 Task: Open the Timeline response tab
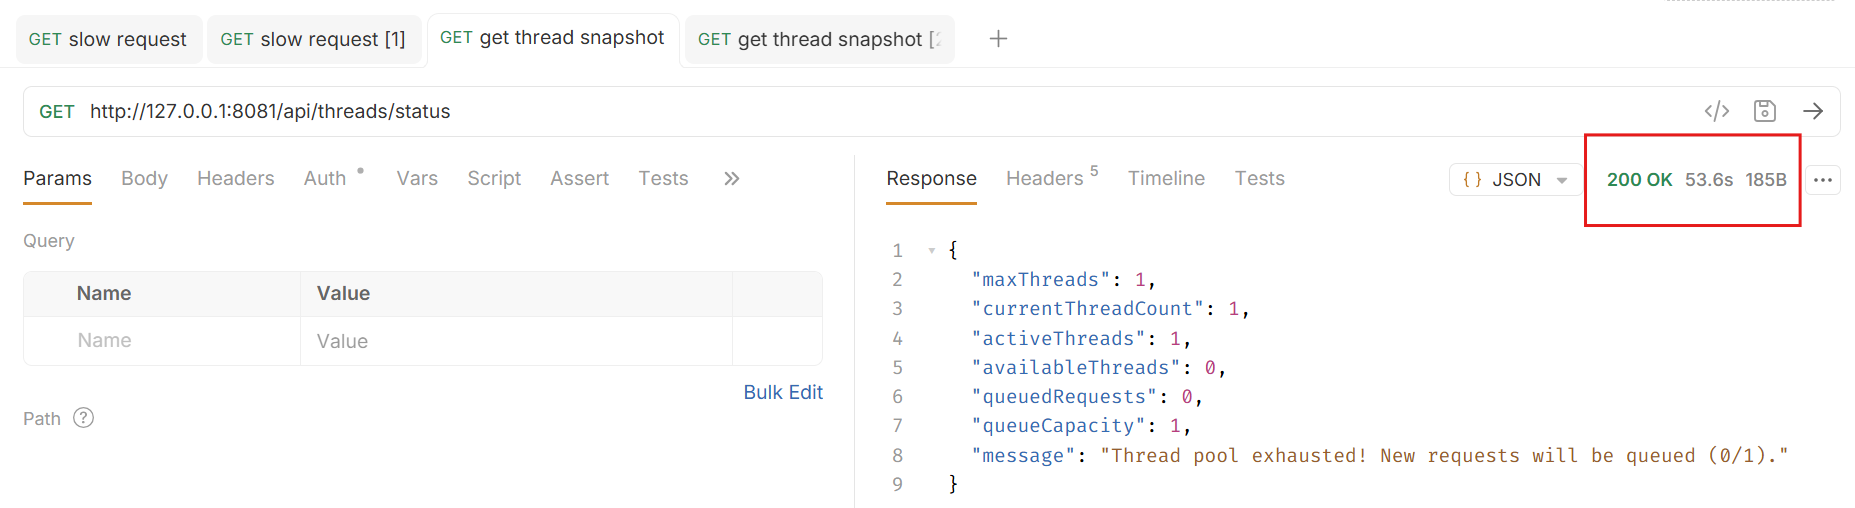[1166, 178]
